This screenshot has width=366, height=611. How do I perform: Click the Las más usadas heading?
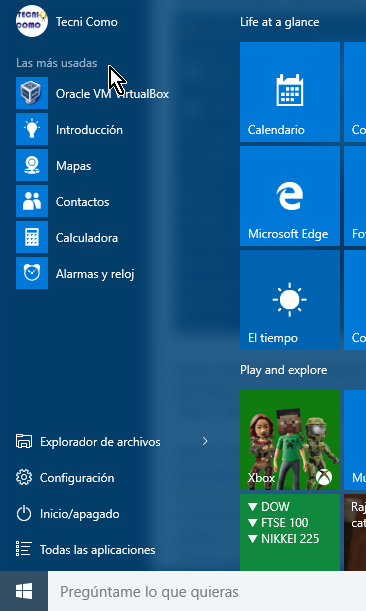(57, 63)
